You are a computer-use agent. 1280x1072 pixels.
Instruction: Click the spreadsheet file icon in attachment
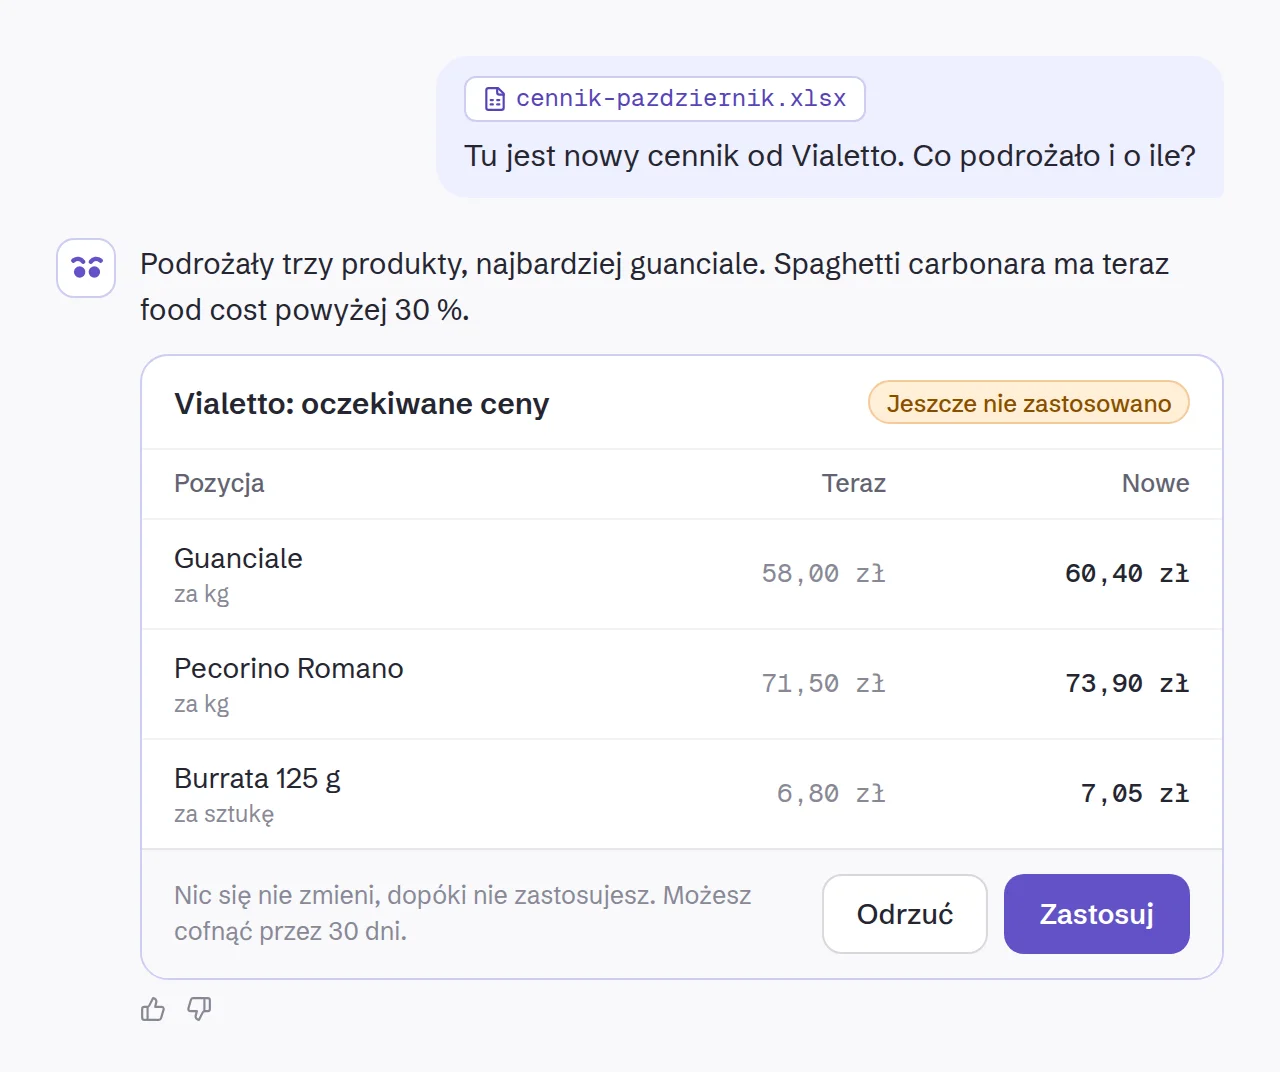click(x=495, y=99)
